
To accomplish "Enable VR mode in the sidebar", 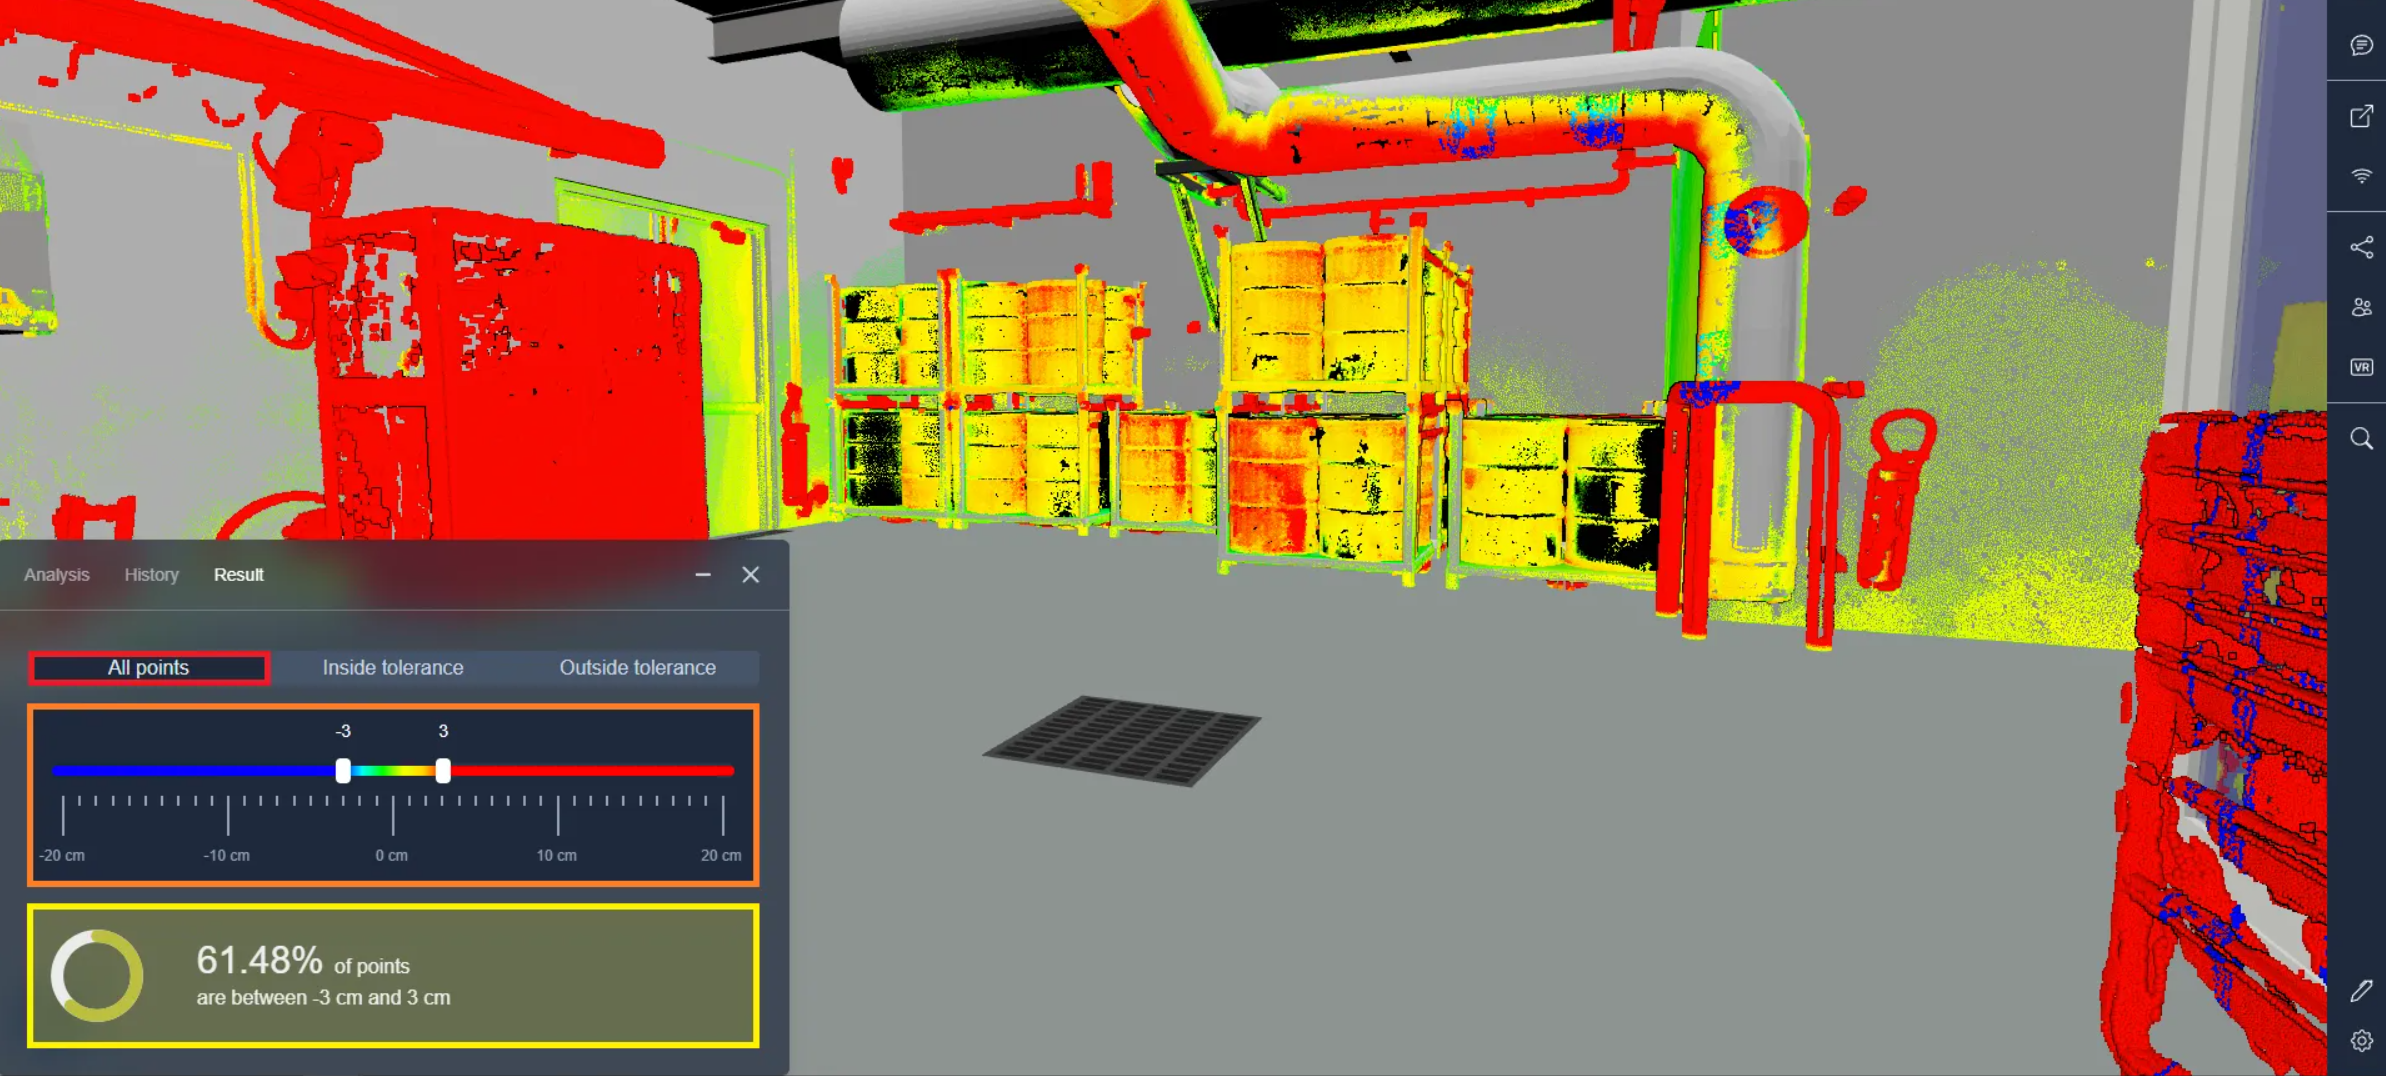I will tap(2361, 367).
